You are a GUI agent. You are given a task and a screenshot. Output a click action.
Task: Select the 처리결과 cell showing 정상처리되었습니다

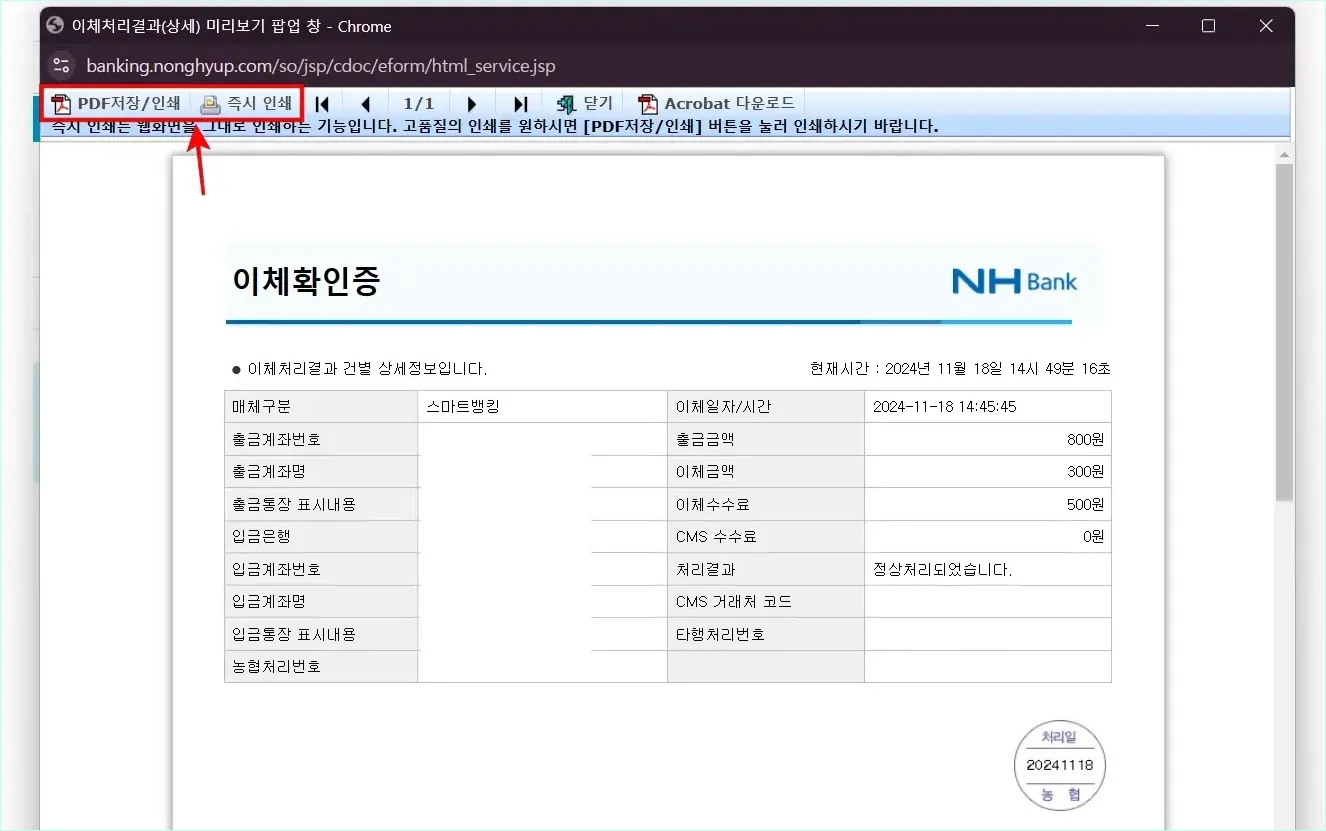[987, 568]
